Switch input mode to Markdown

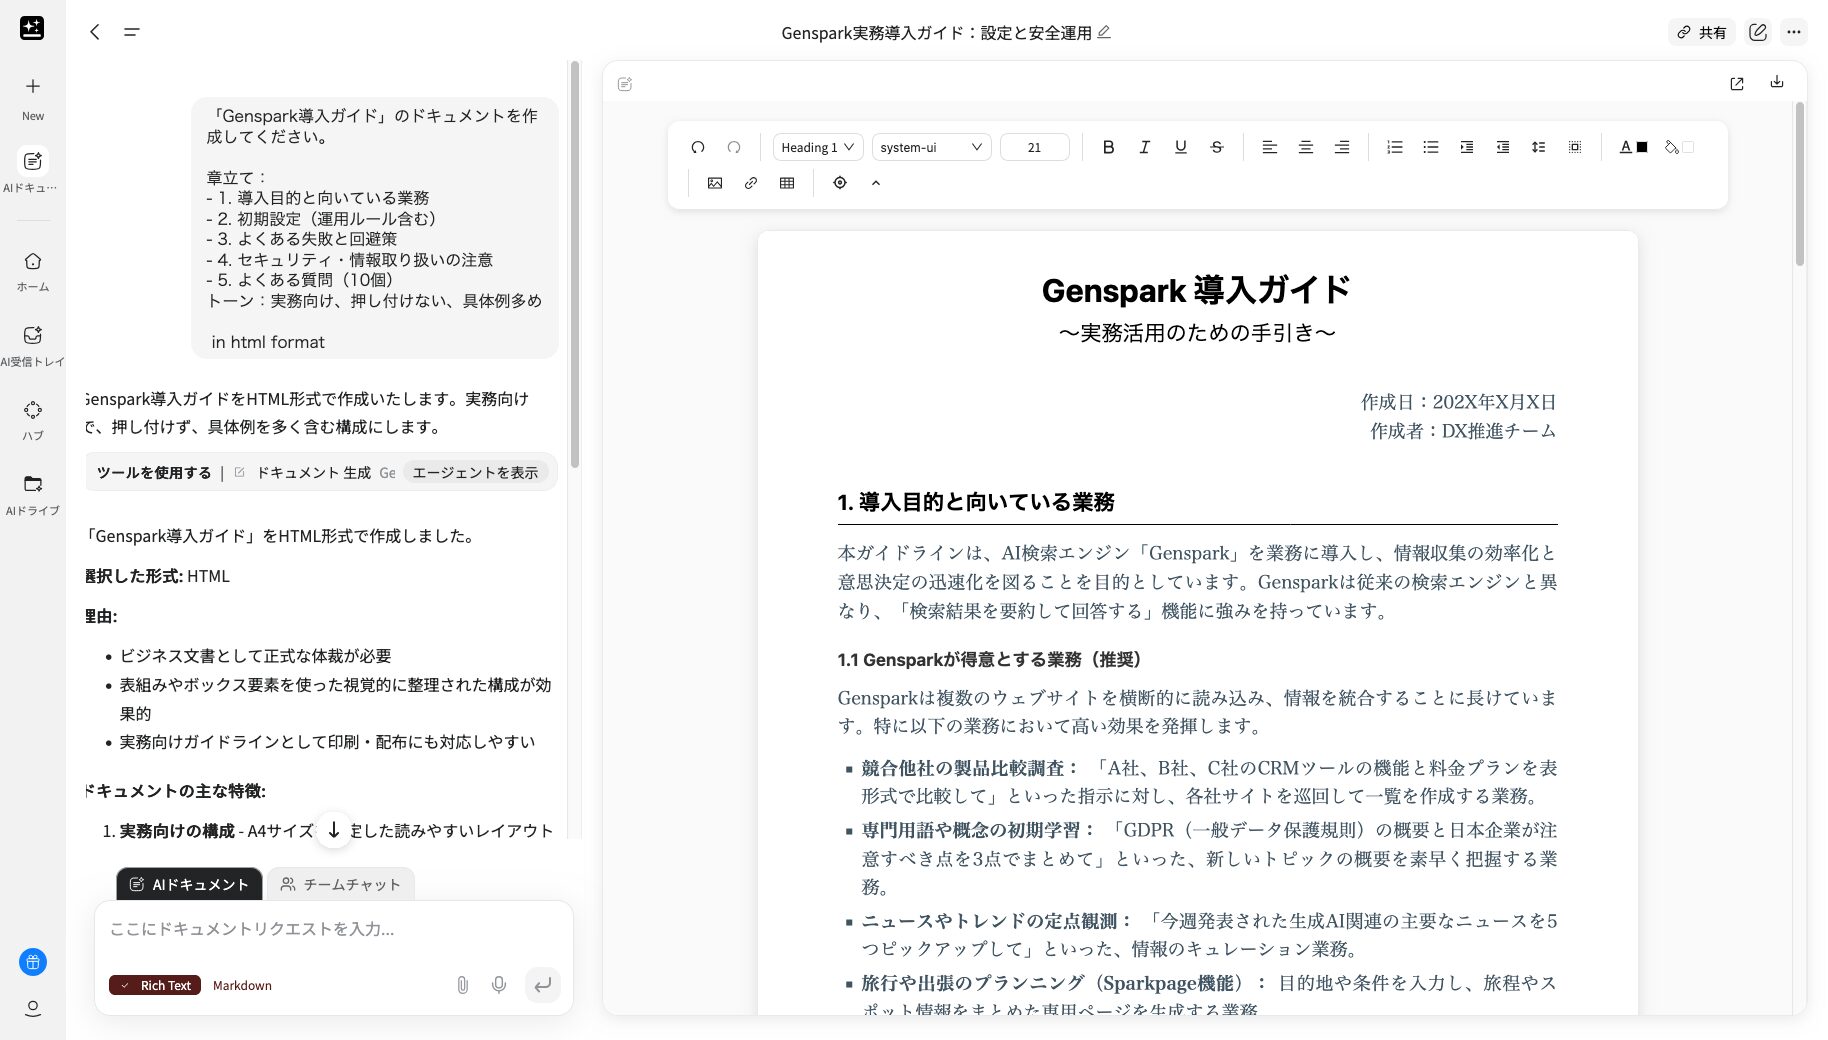242,985
